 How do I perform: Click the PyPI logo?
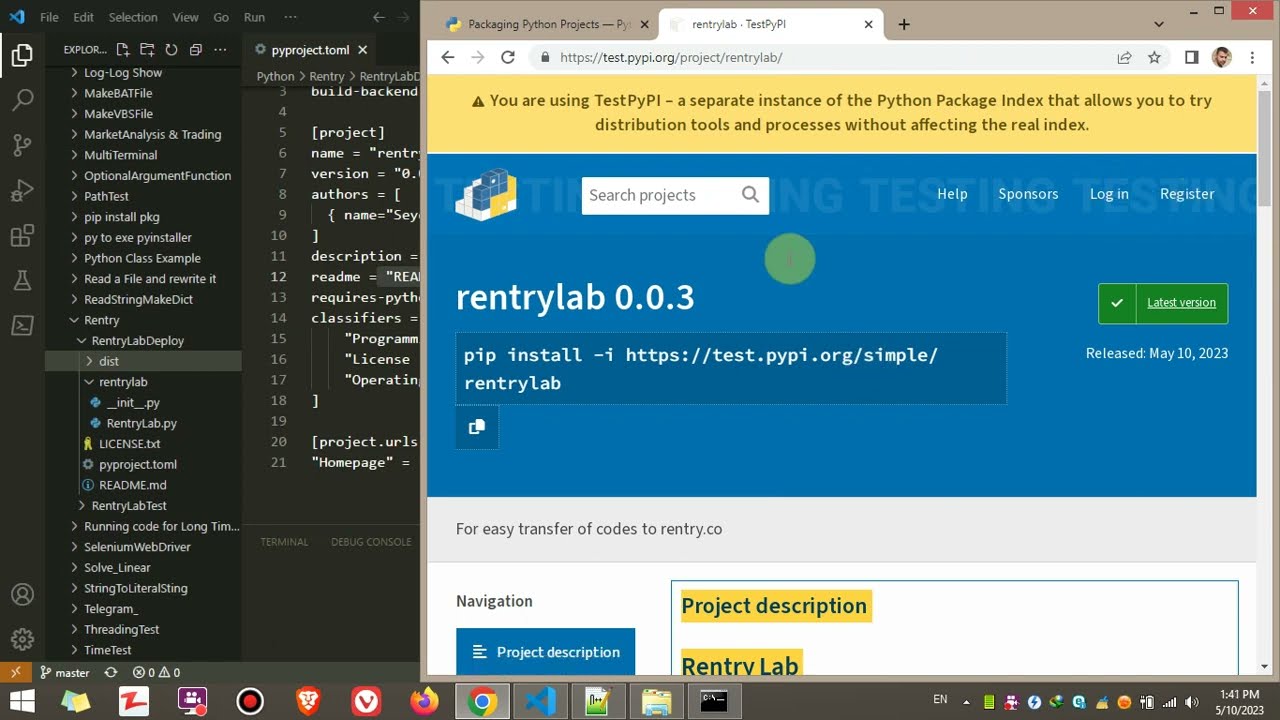pyautogui.click(x=487, y=194)
